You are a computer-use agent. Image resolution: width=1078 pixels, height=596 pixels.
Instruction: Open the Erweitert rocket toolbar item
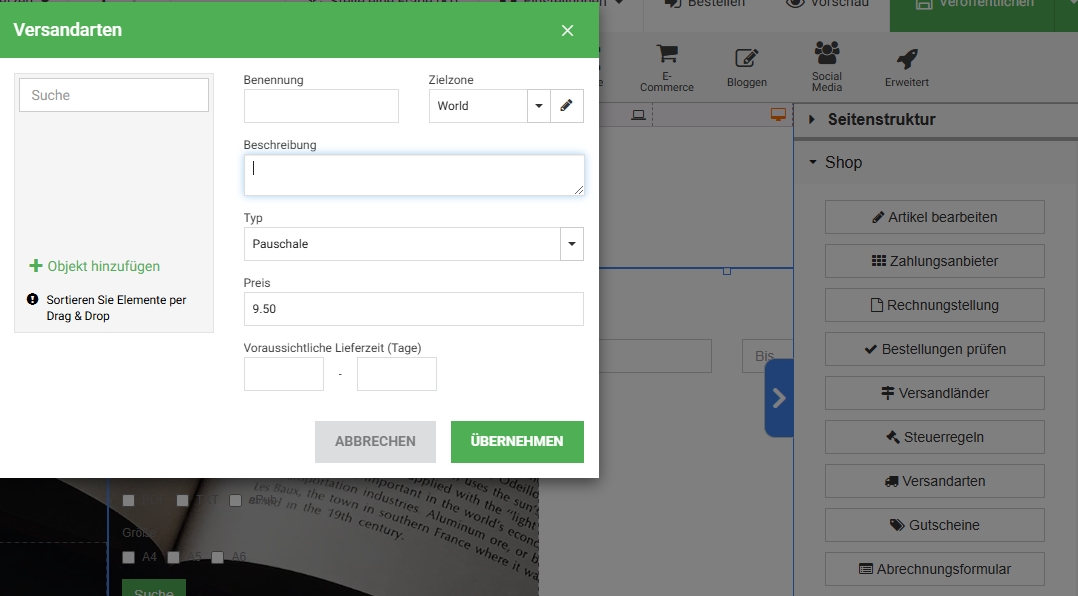click(906, 68)
